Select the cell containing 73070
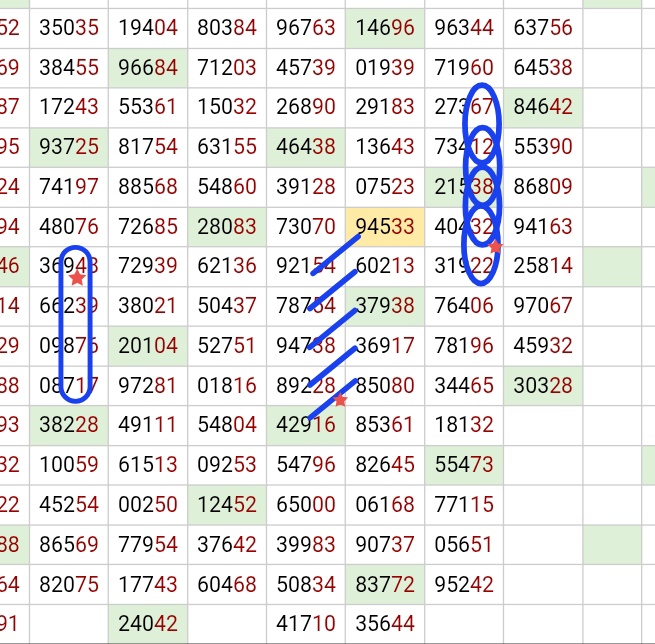 pos(306,227)
